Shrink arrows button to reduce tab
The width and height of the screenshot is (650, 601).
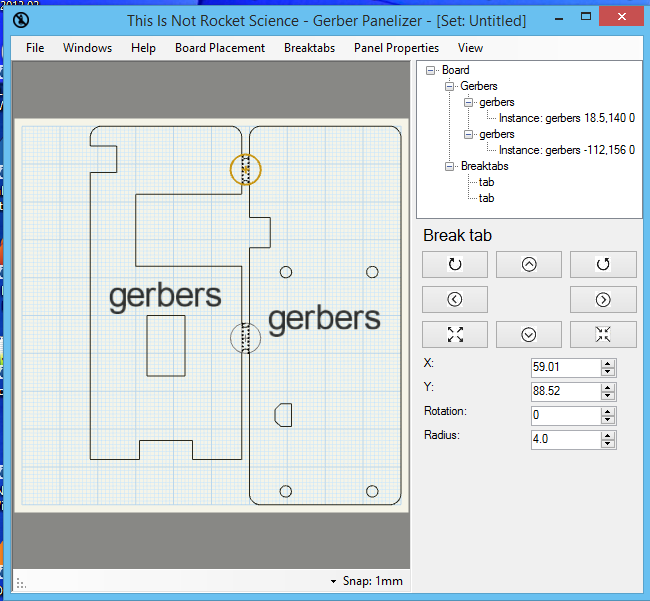tap(603, 334)
